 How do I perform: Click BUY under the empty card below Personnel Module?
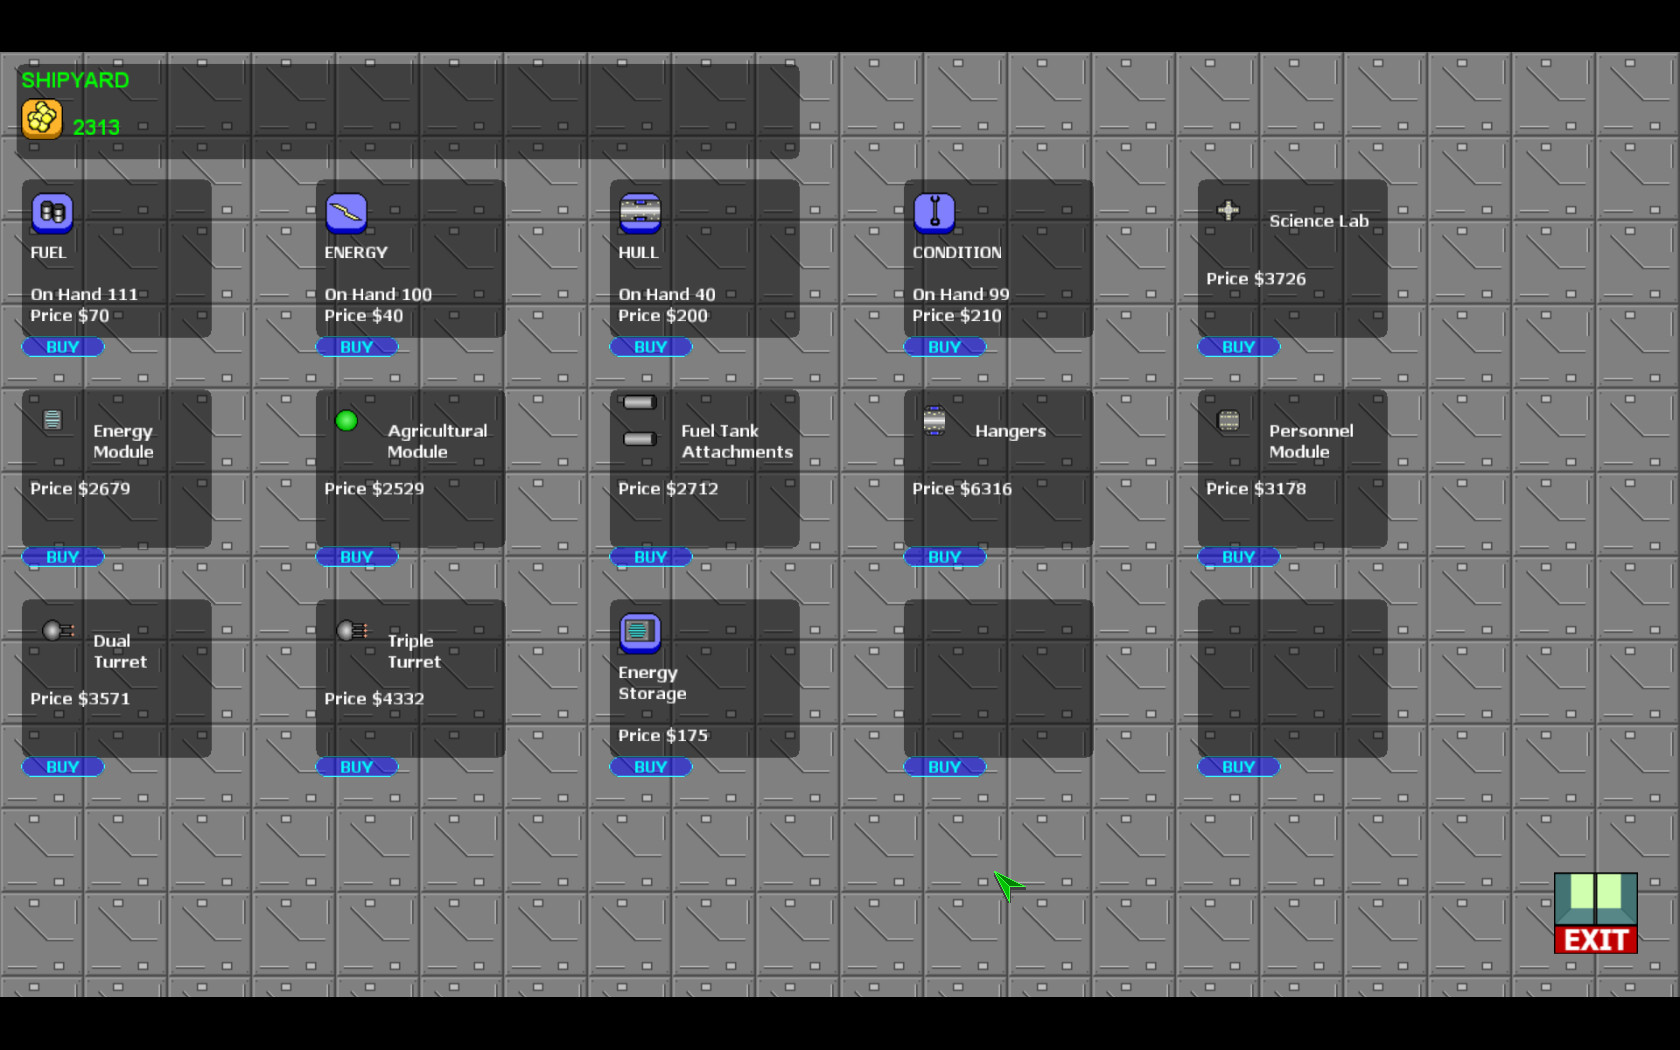1239,767
